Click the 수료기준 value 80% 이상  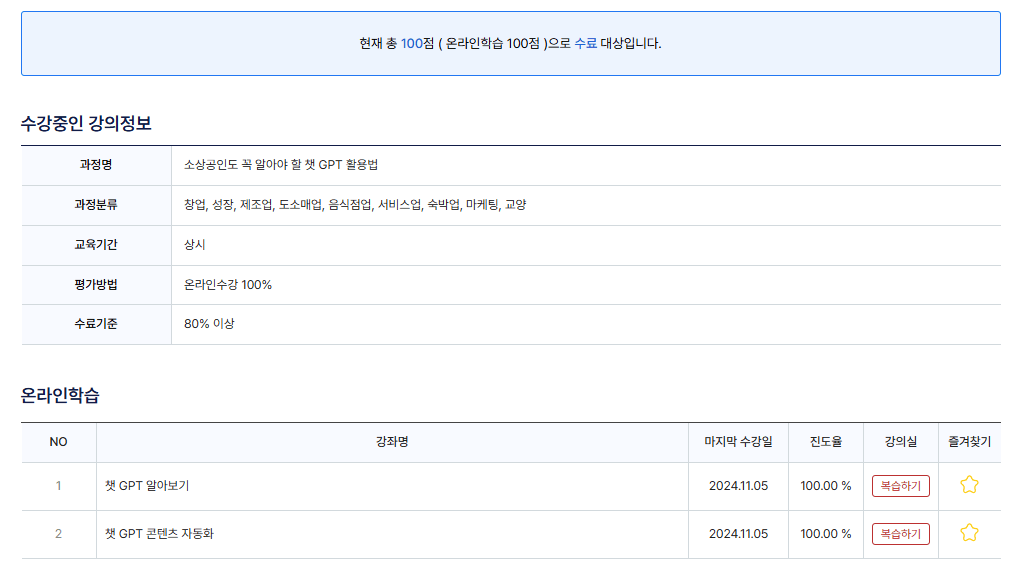coord(209,324)
